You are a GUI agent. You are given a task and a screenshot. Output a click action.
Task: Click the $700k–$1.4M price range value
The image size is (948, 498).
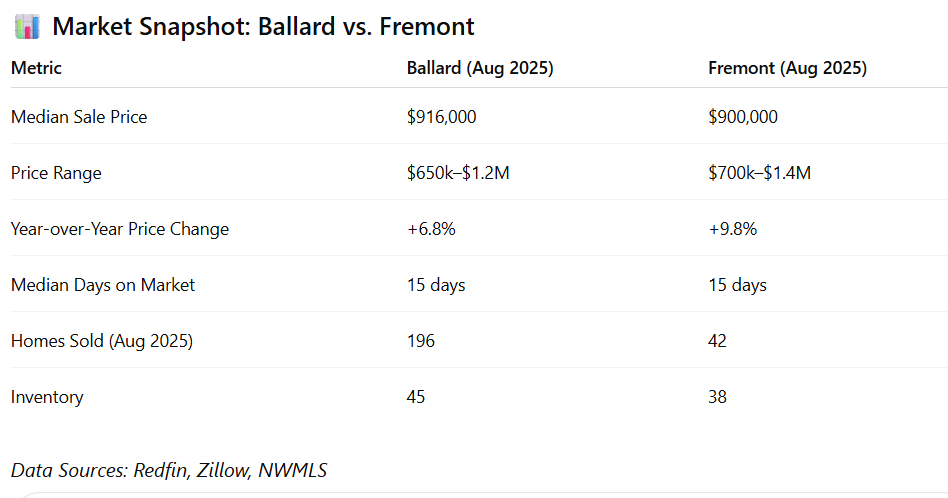pos(759,173)
